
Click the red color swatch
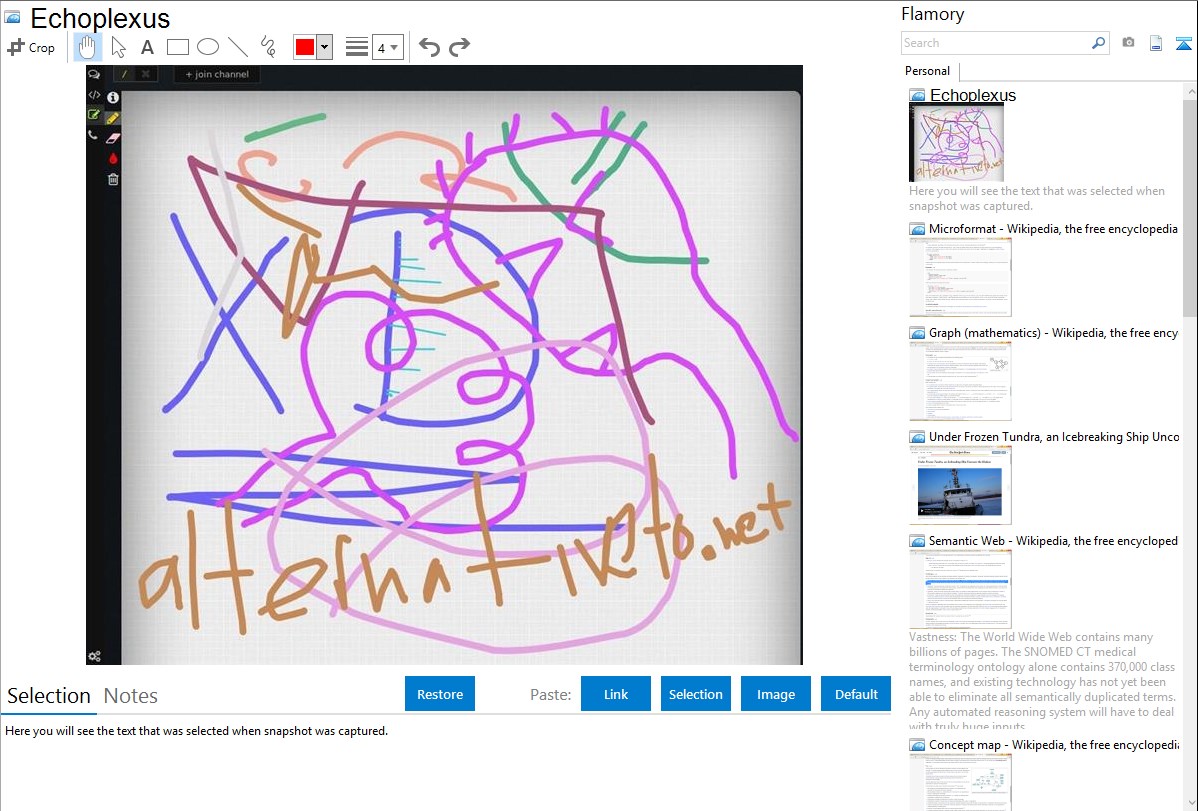tap(305, 47)
